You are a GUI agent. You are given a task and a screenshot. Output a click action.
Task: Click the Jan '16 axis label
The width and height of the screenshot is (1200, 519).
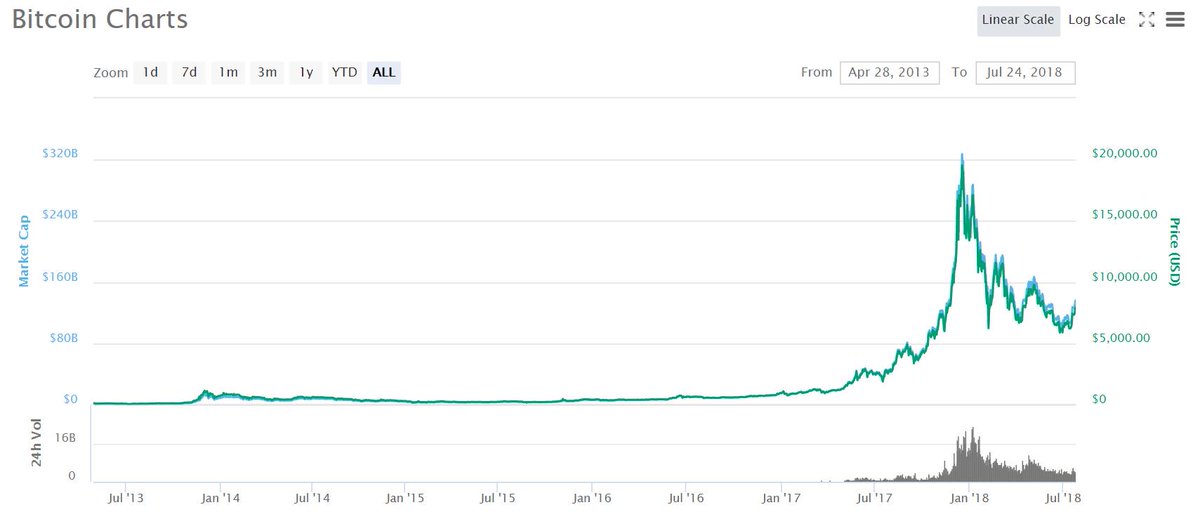coord(593,497)
